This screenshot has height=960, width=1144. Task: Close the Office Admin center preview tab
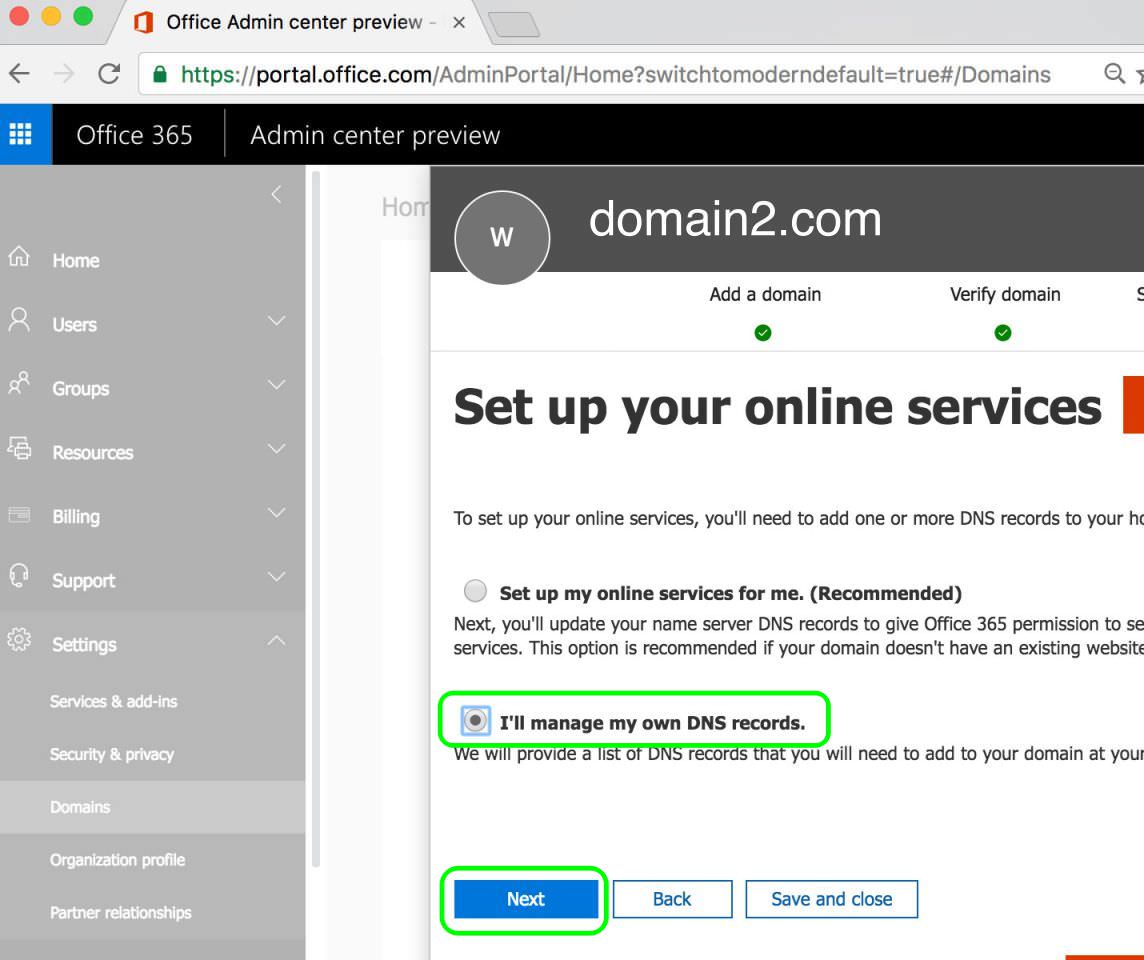click(459, 23)
